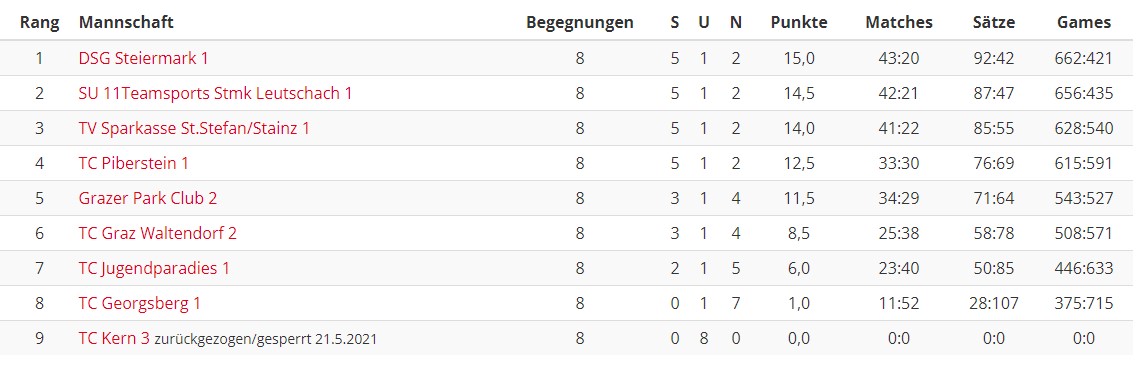Click the 43:20 matches value
1139x379 pixels.
pos(899,58)
